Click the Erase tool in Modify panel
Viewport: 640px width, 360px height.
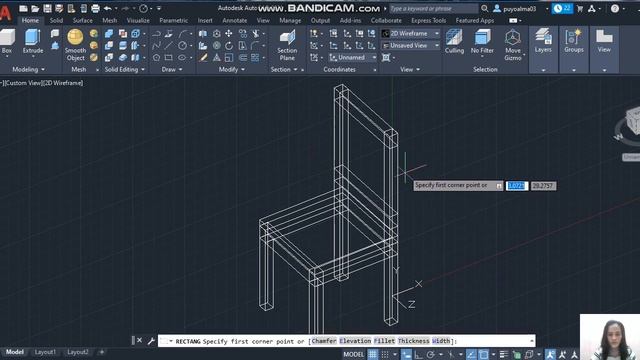[x=203, y=58]
